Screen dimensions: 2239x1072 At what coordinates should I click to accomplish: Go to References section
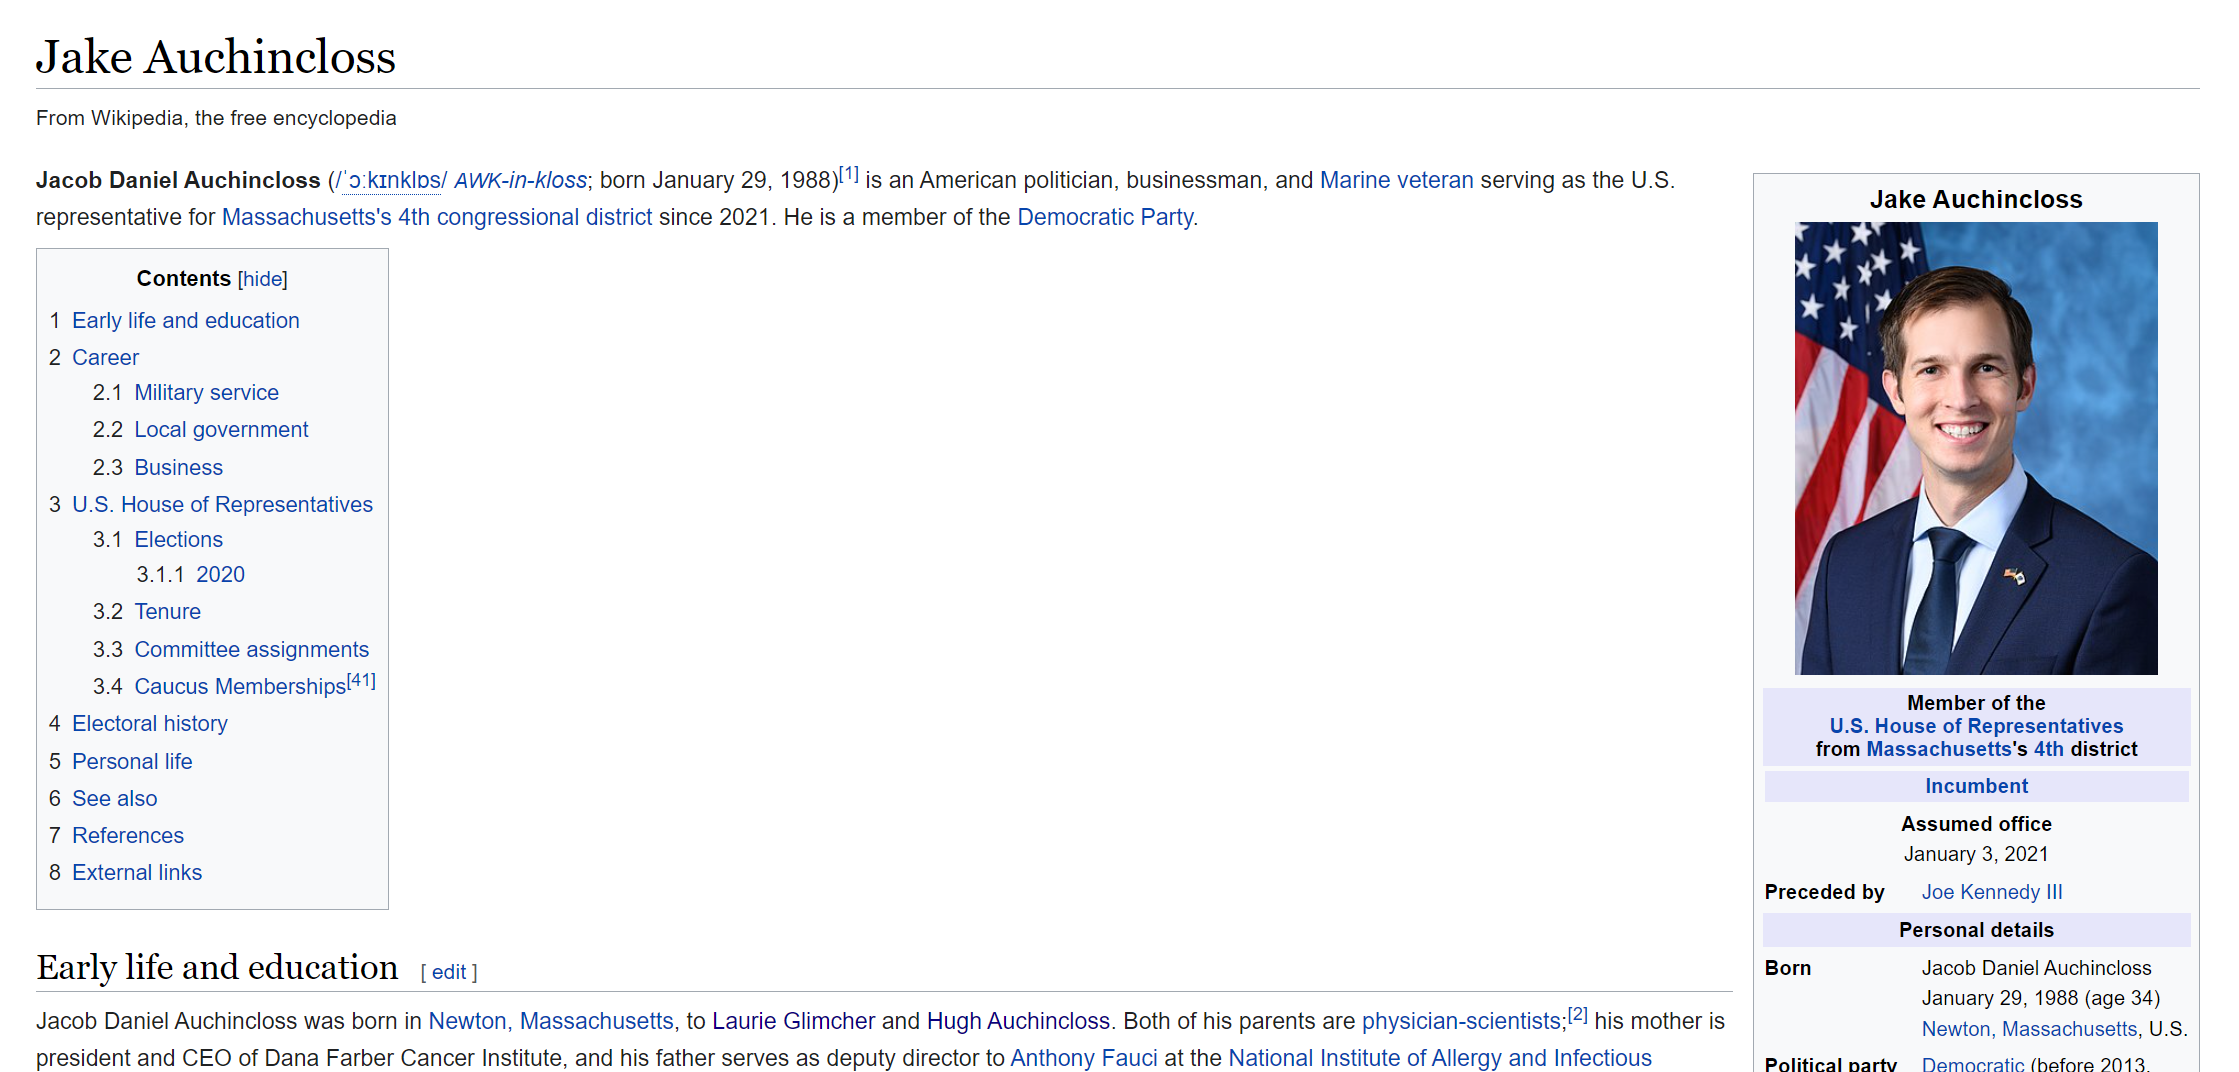click(128, 835)
